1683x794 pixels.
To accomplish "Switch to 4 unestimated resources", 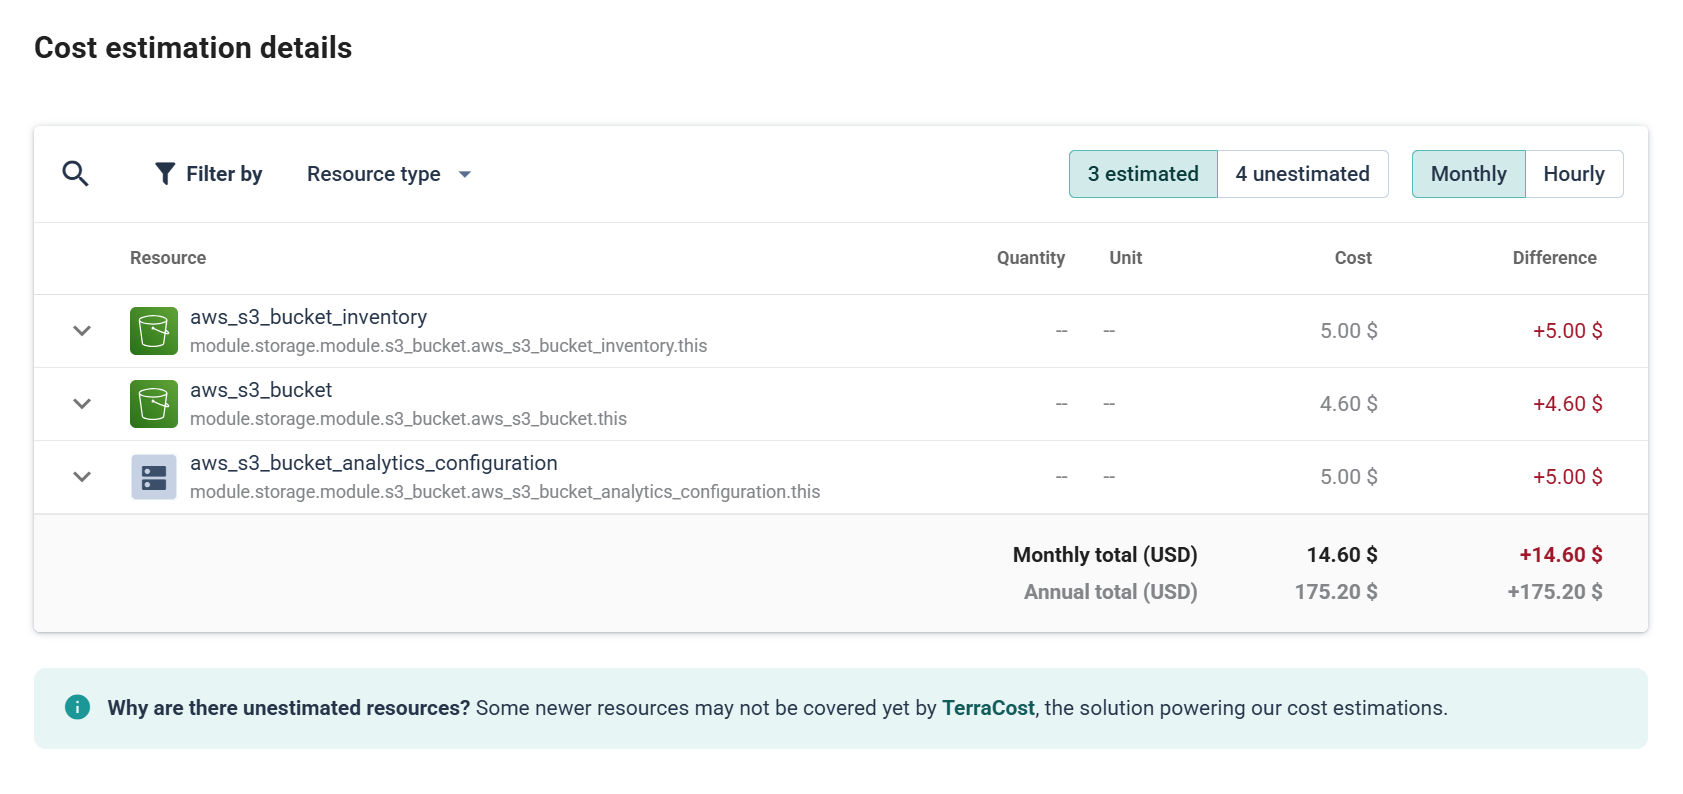I will [x=1302, y=174].
